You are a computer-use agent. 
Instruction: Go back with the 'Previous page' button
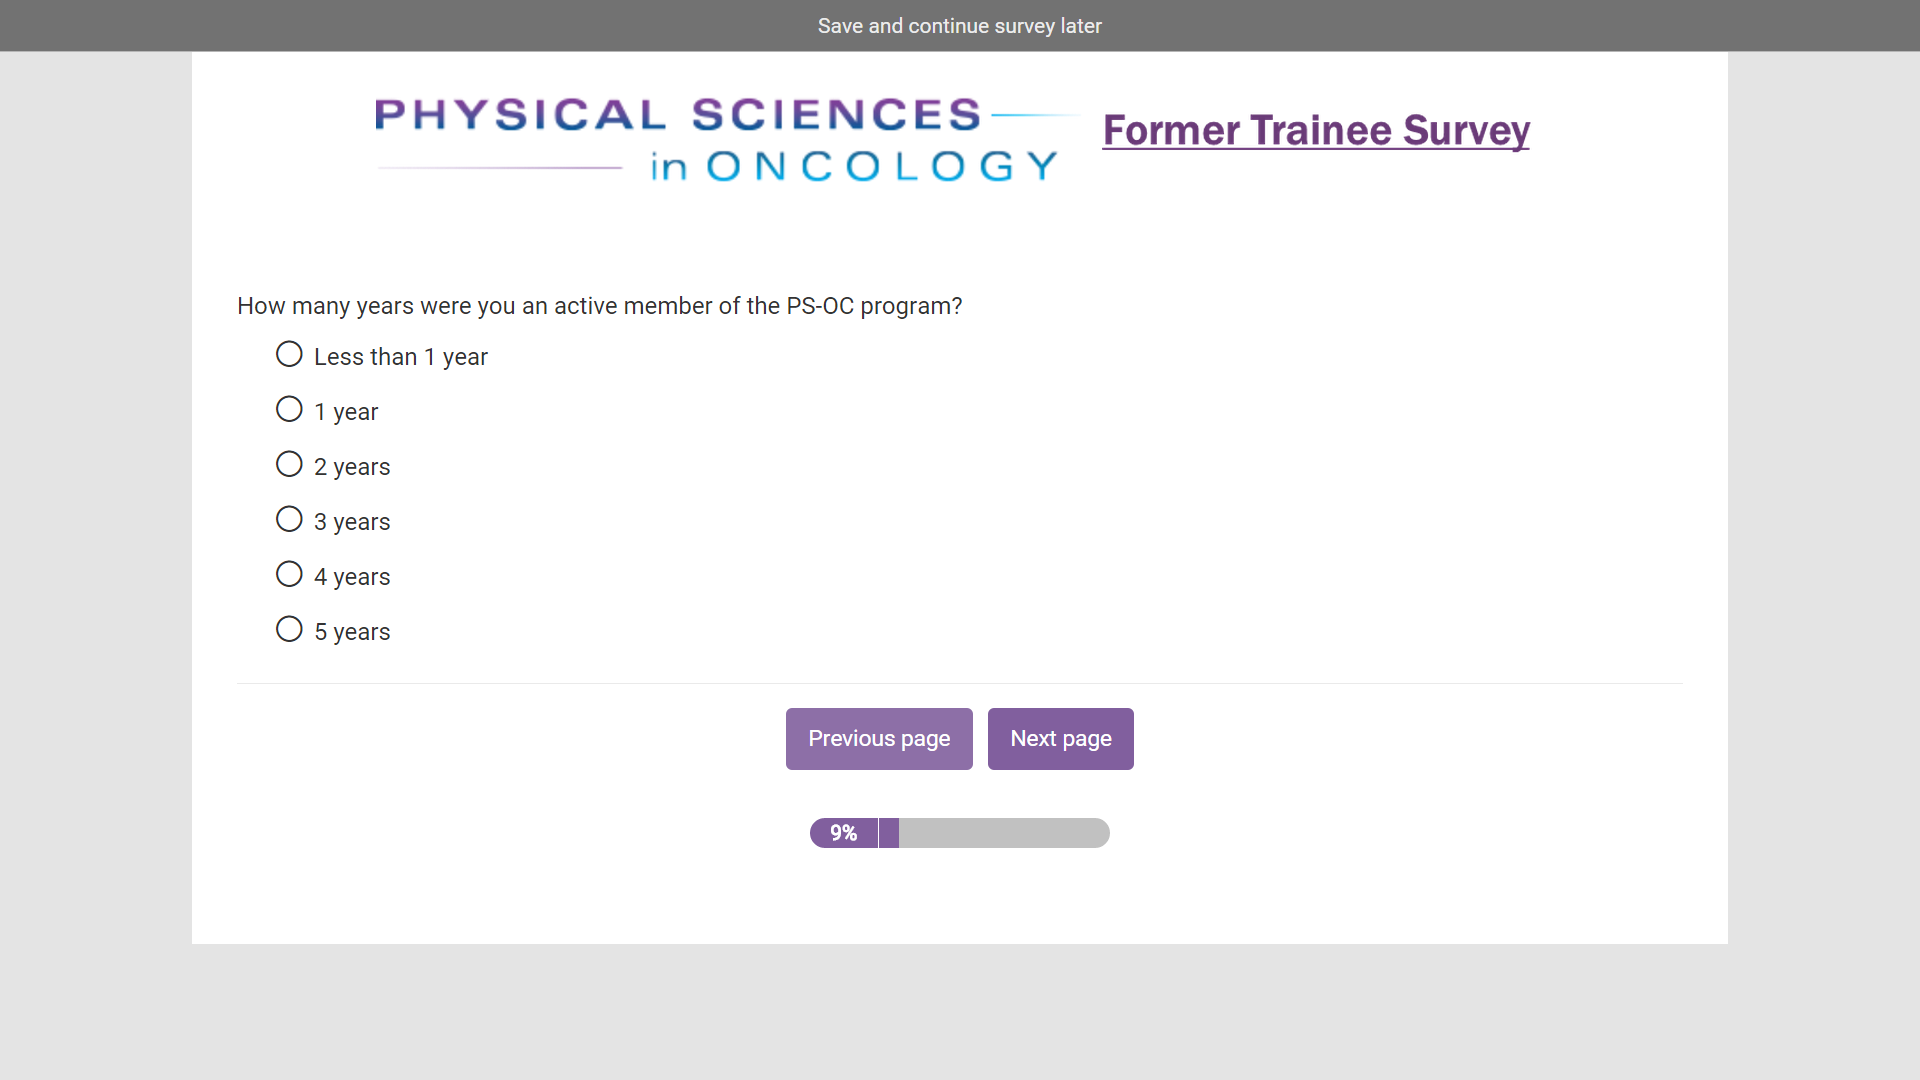(879, 739)
